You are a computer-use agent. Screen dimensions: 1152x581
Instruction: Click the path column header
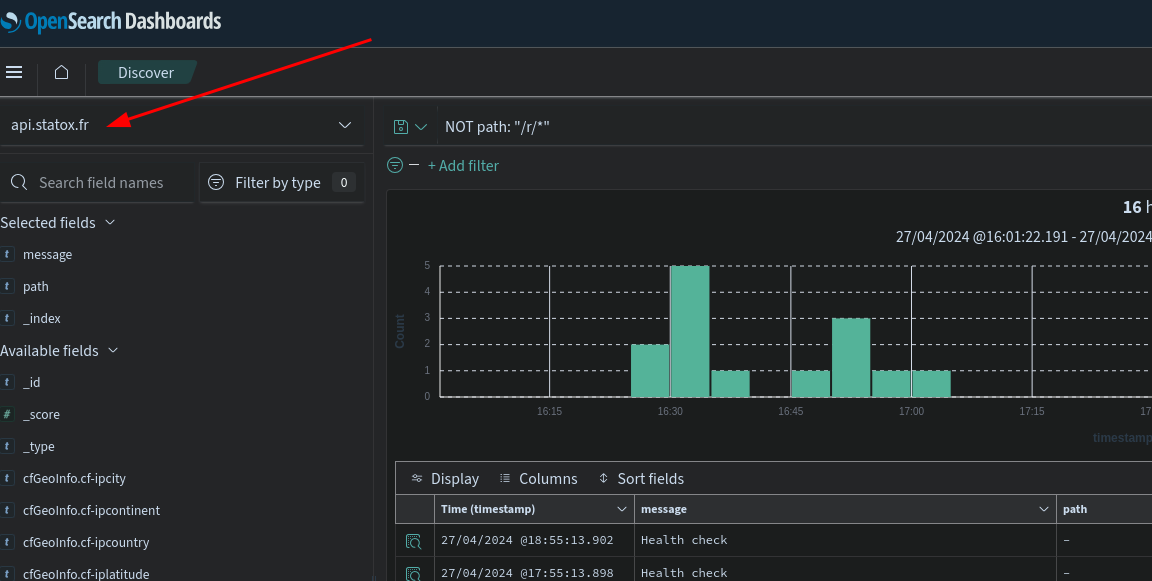[1075, 509]
